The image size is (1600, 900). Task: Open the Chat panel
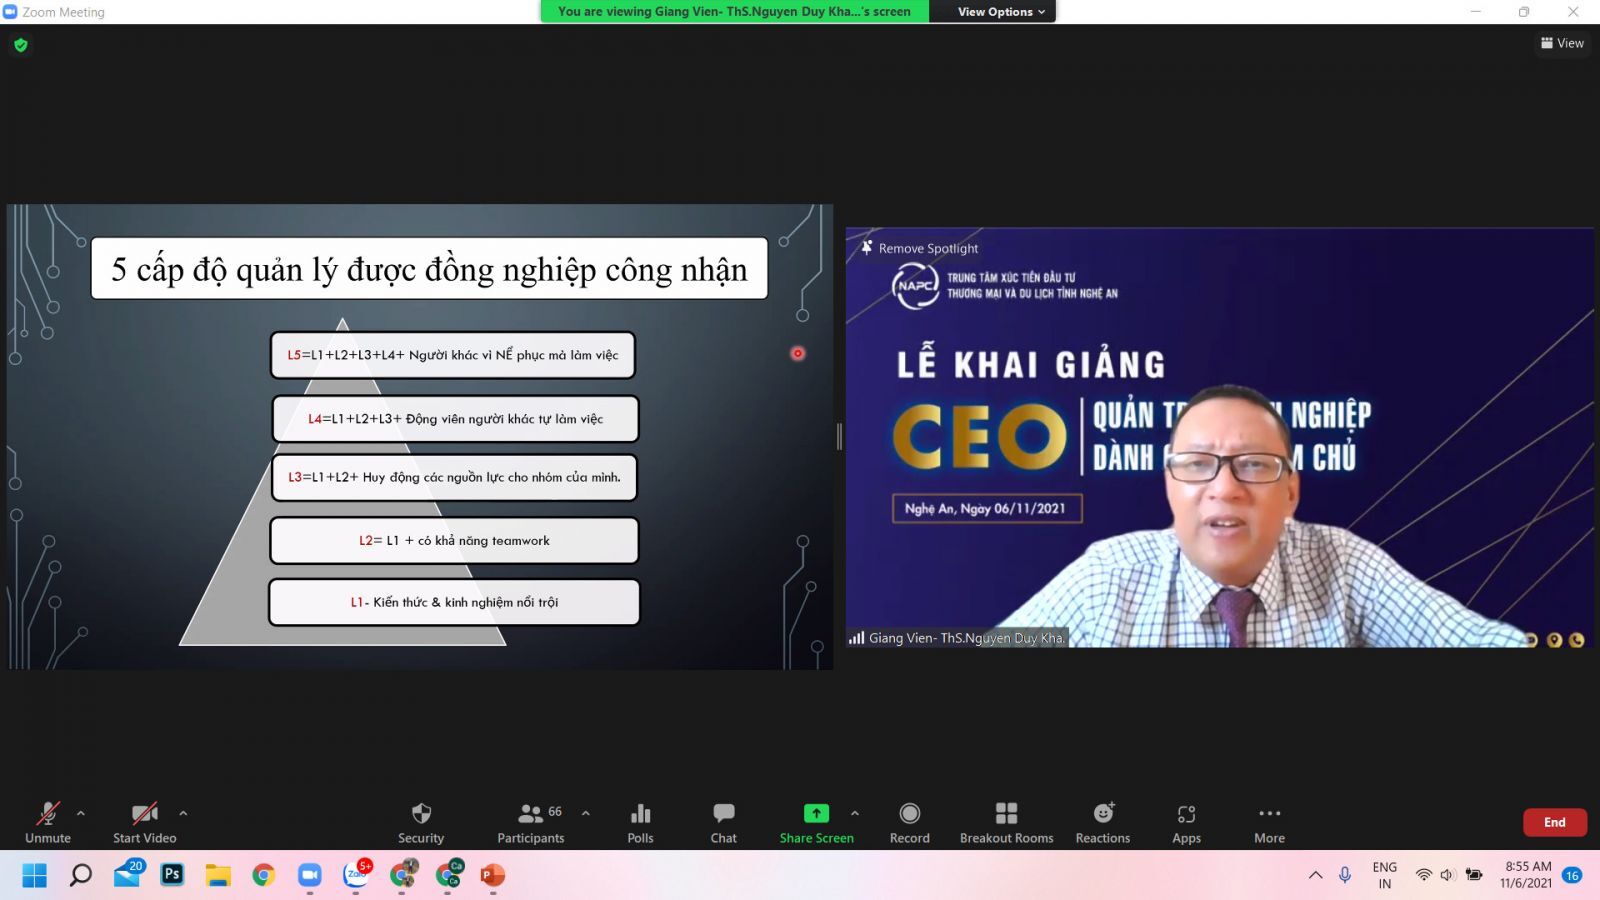tap(723, 822)
